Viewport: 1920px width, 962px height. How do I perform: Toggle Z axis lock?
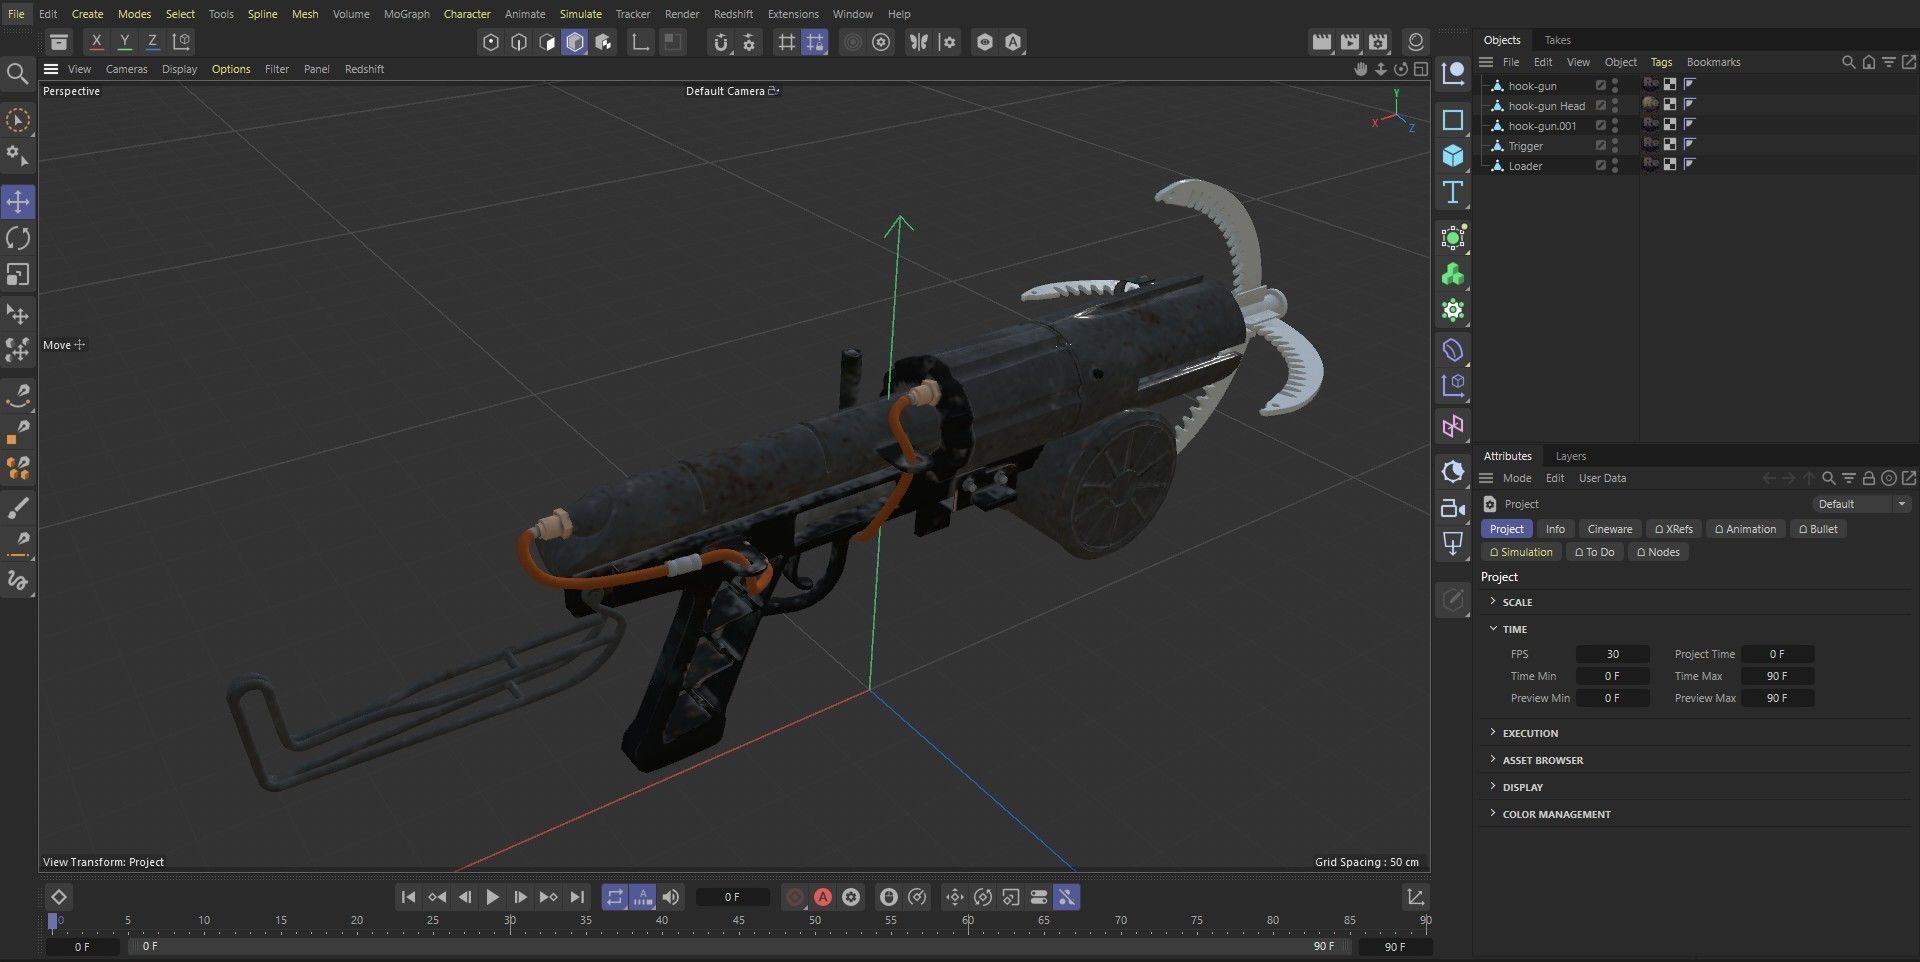pyautogui.click(x=152, y=42)
